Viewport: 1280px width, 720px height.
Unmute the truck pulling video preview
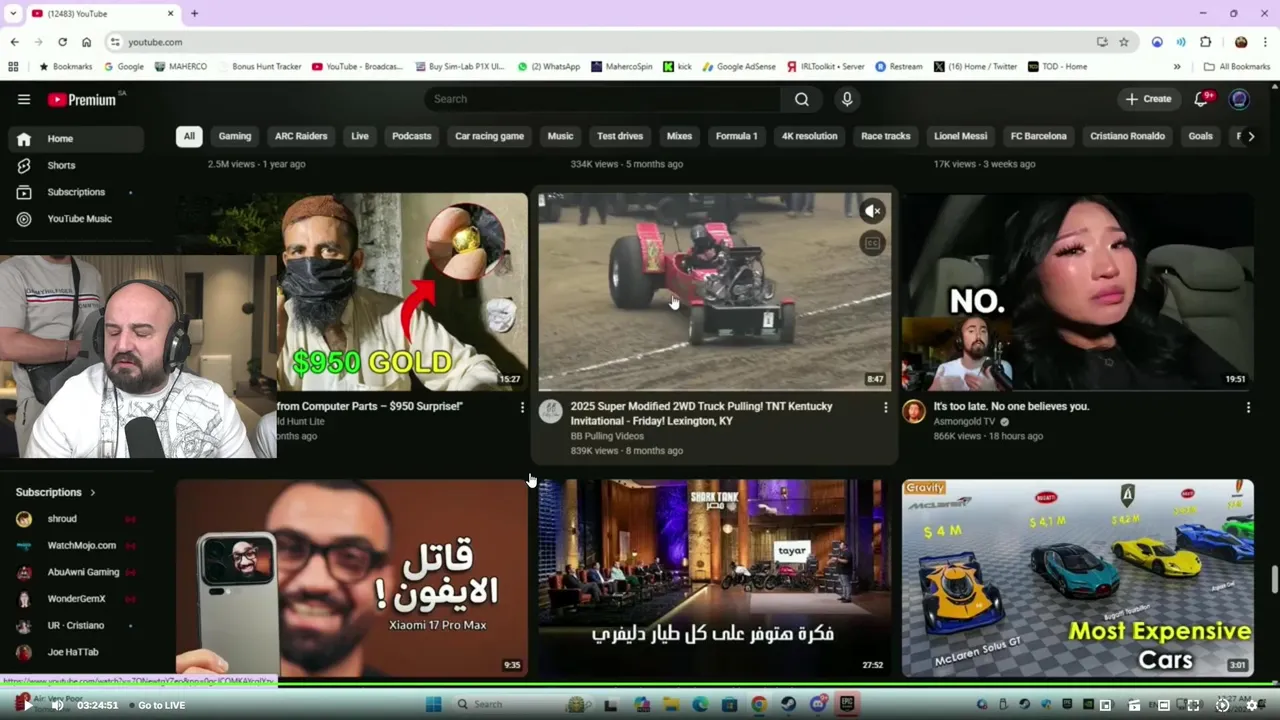coord(872,211)
